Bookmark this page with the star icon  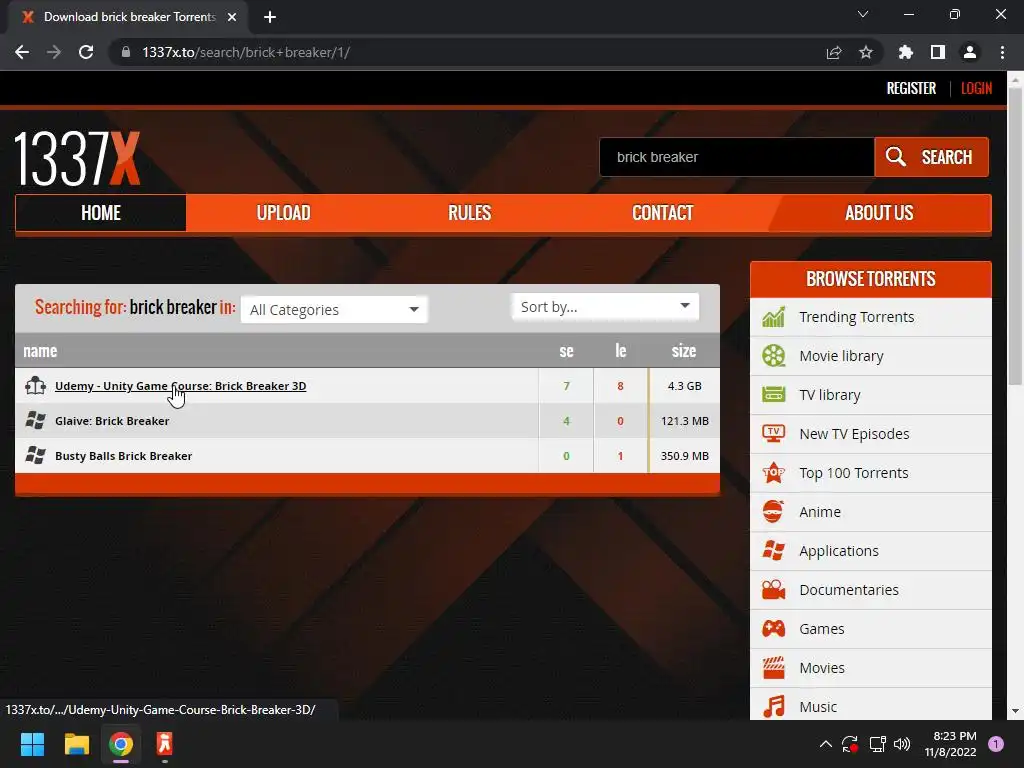pos(866,52)
